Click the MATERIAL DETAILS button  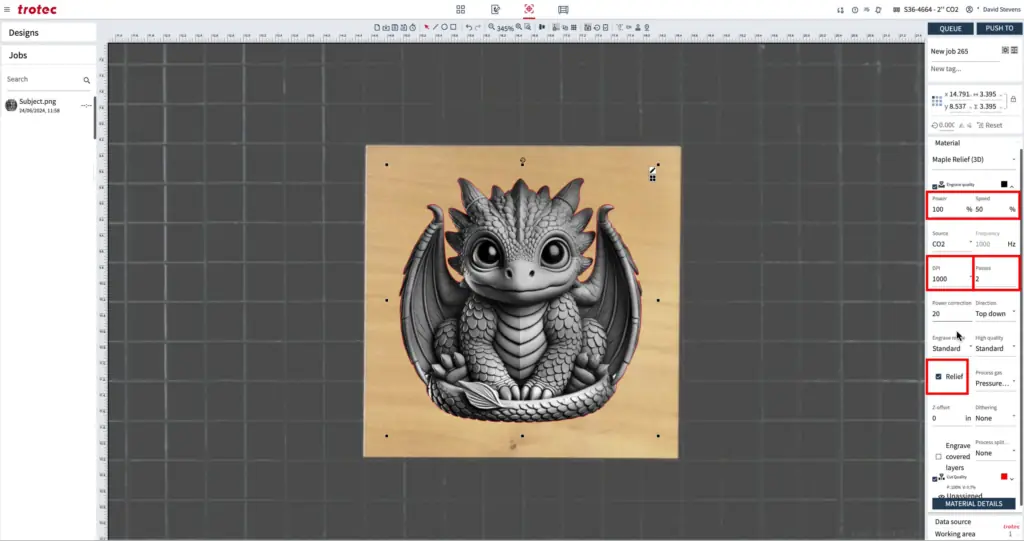[x=974, y=504]
